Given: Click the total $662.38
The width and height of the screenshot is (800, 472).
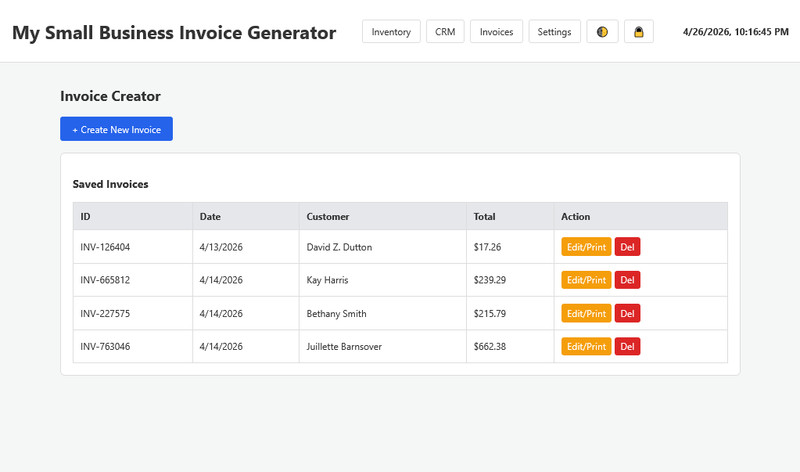Looking at the screenshot, I should tap(490, 346).
